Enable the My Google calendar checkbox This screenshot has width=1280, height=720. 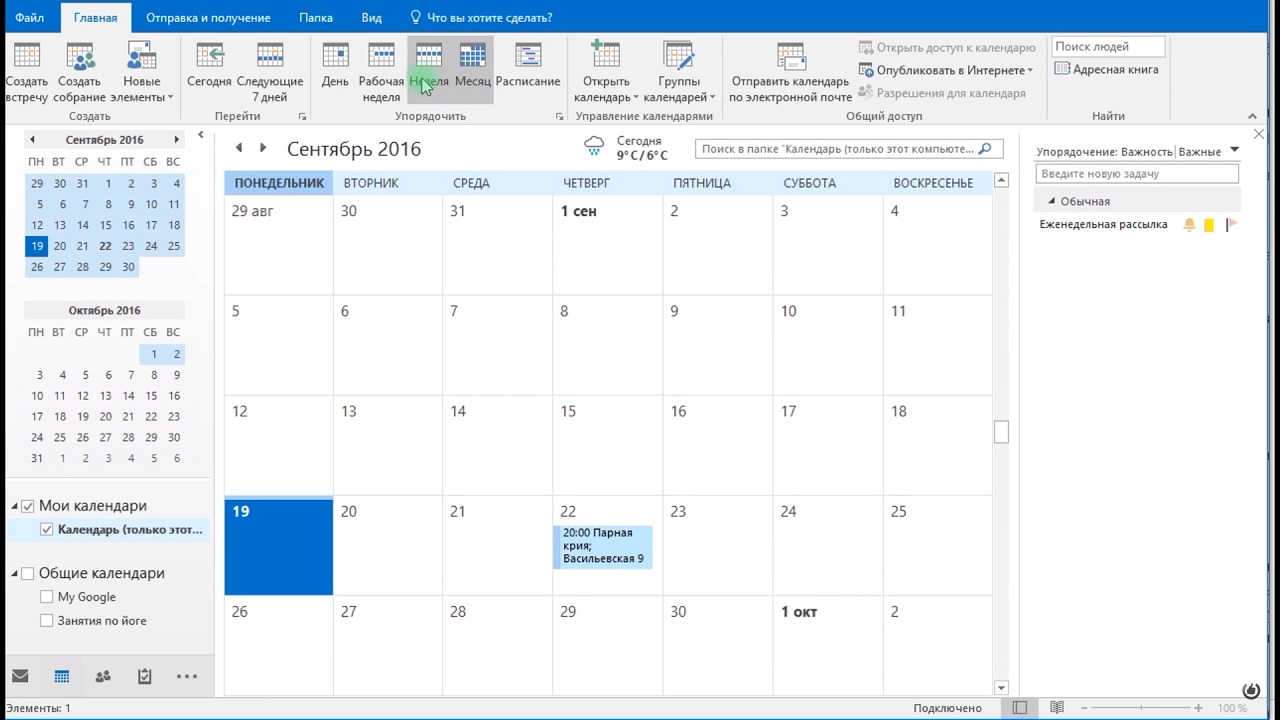pos(47,597)
